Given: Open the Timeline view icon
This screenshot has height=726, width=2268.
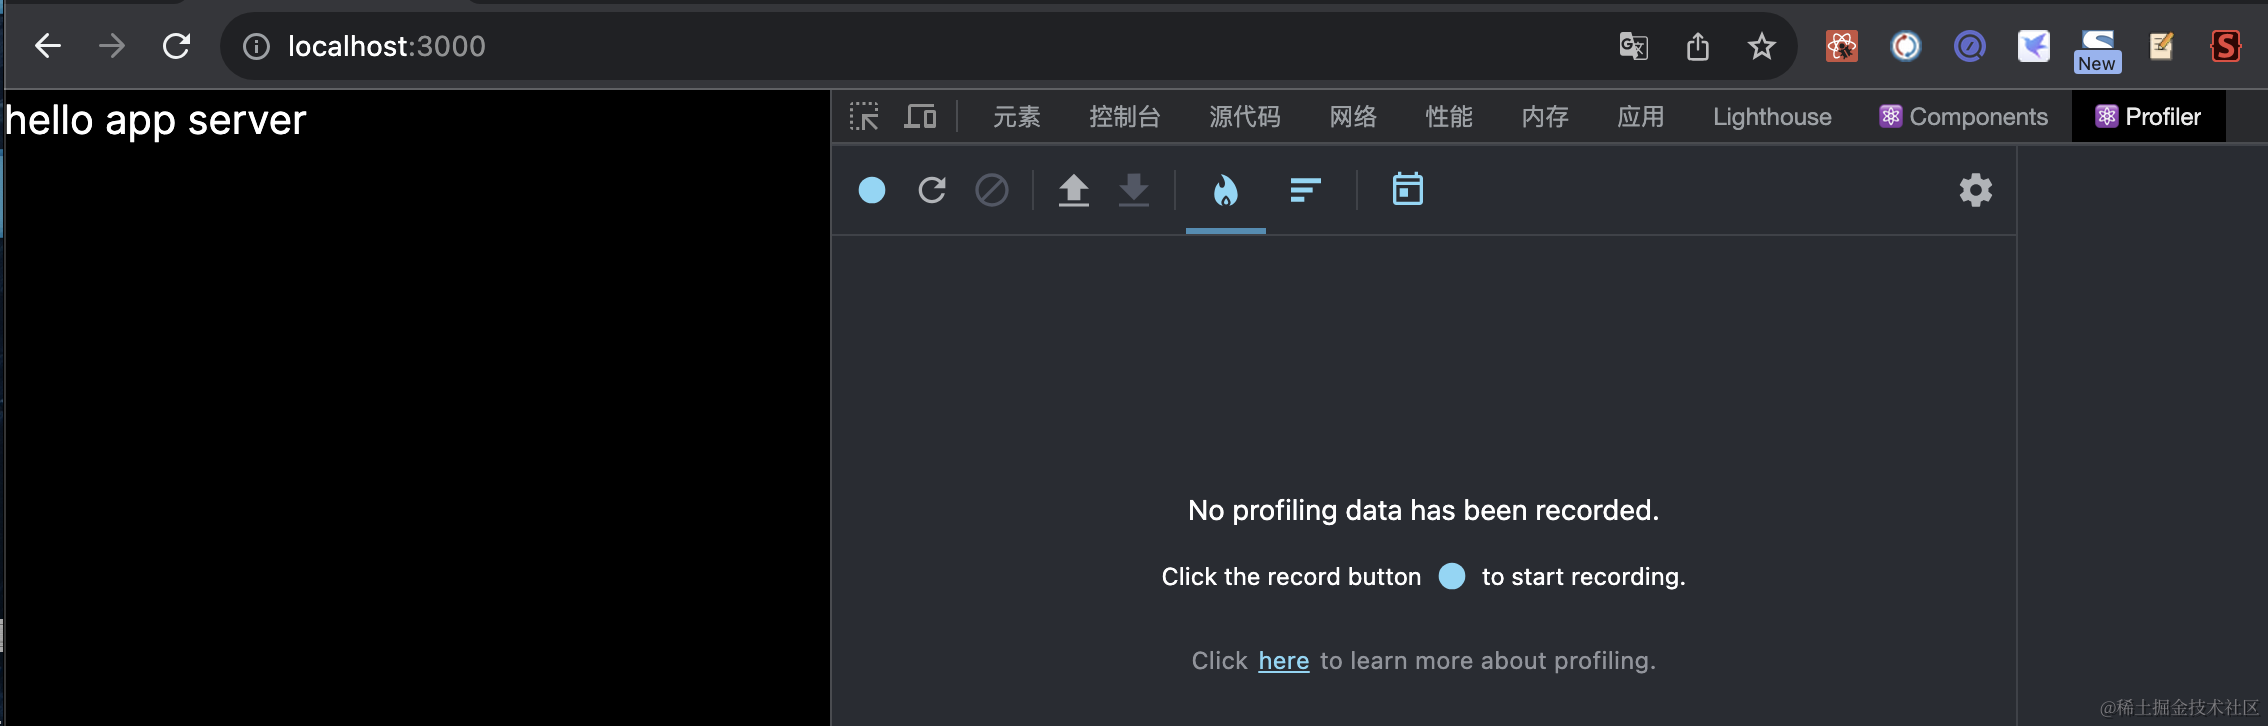Looking at the screenshot, I should [x=1408, y=189].
